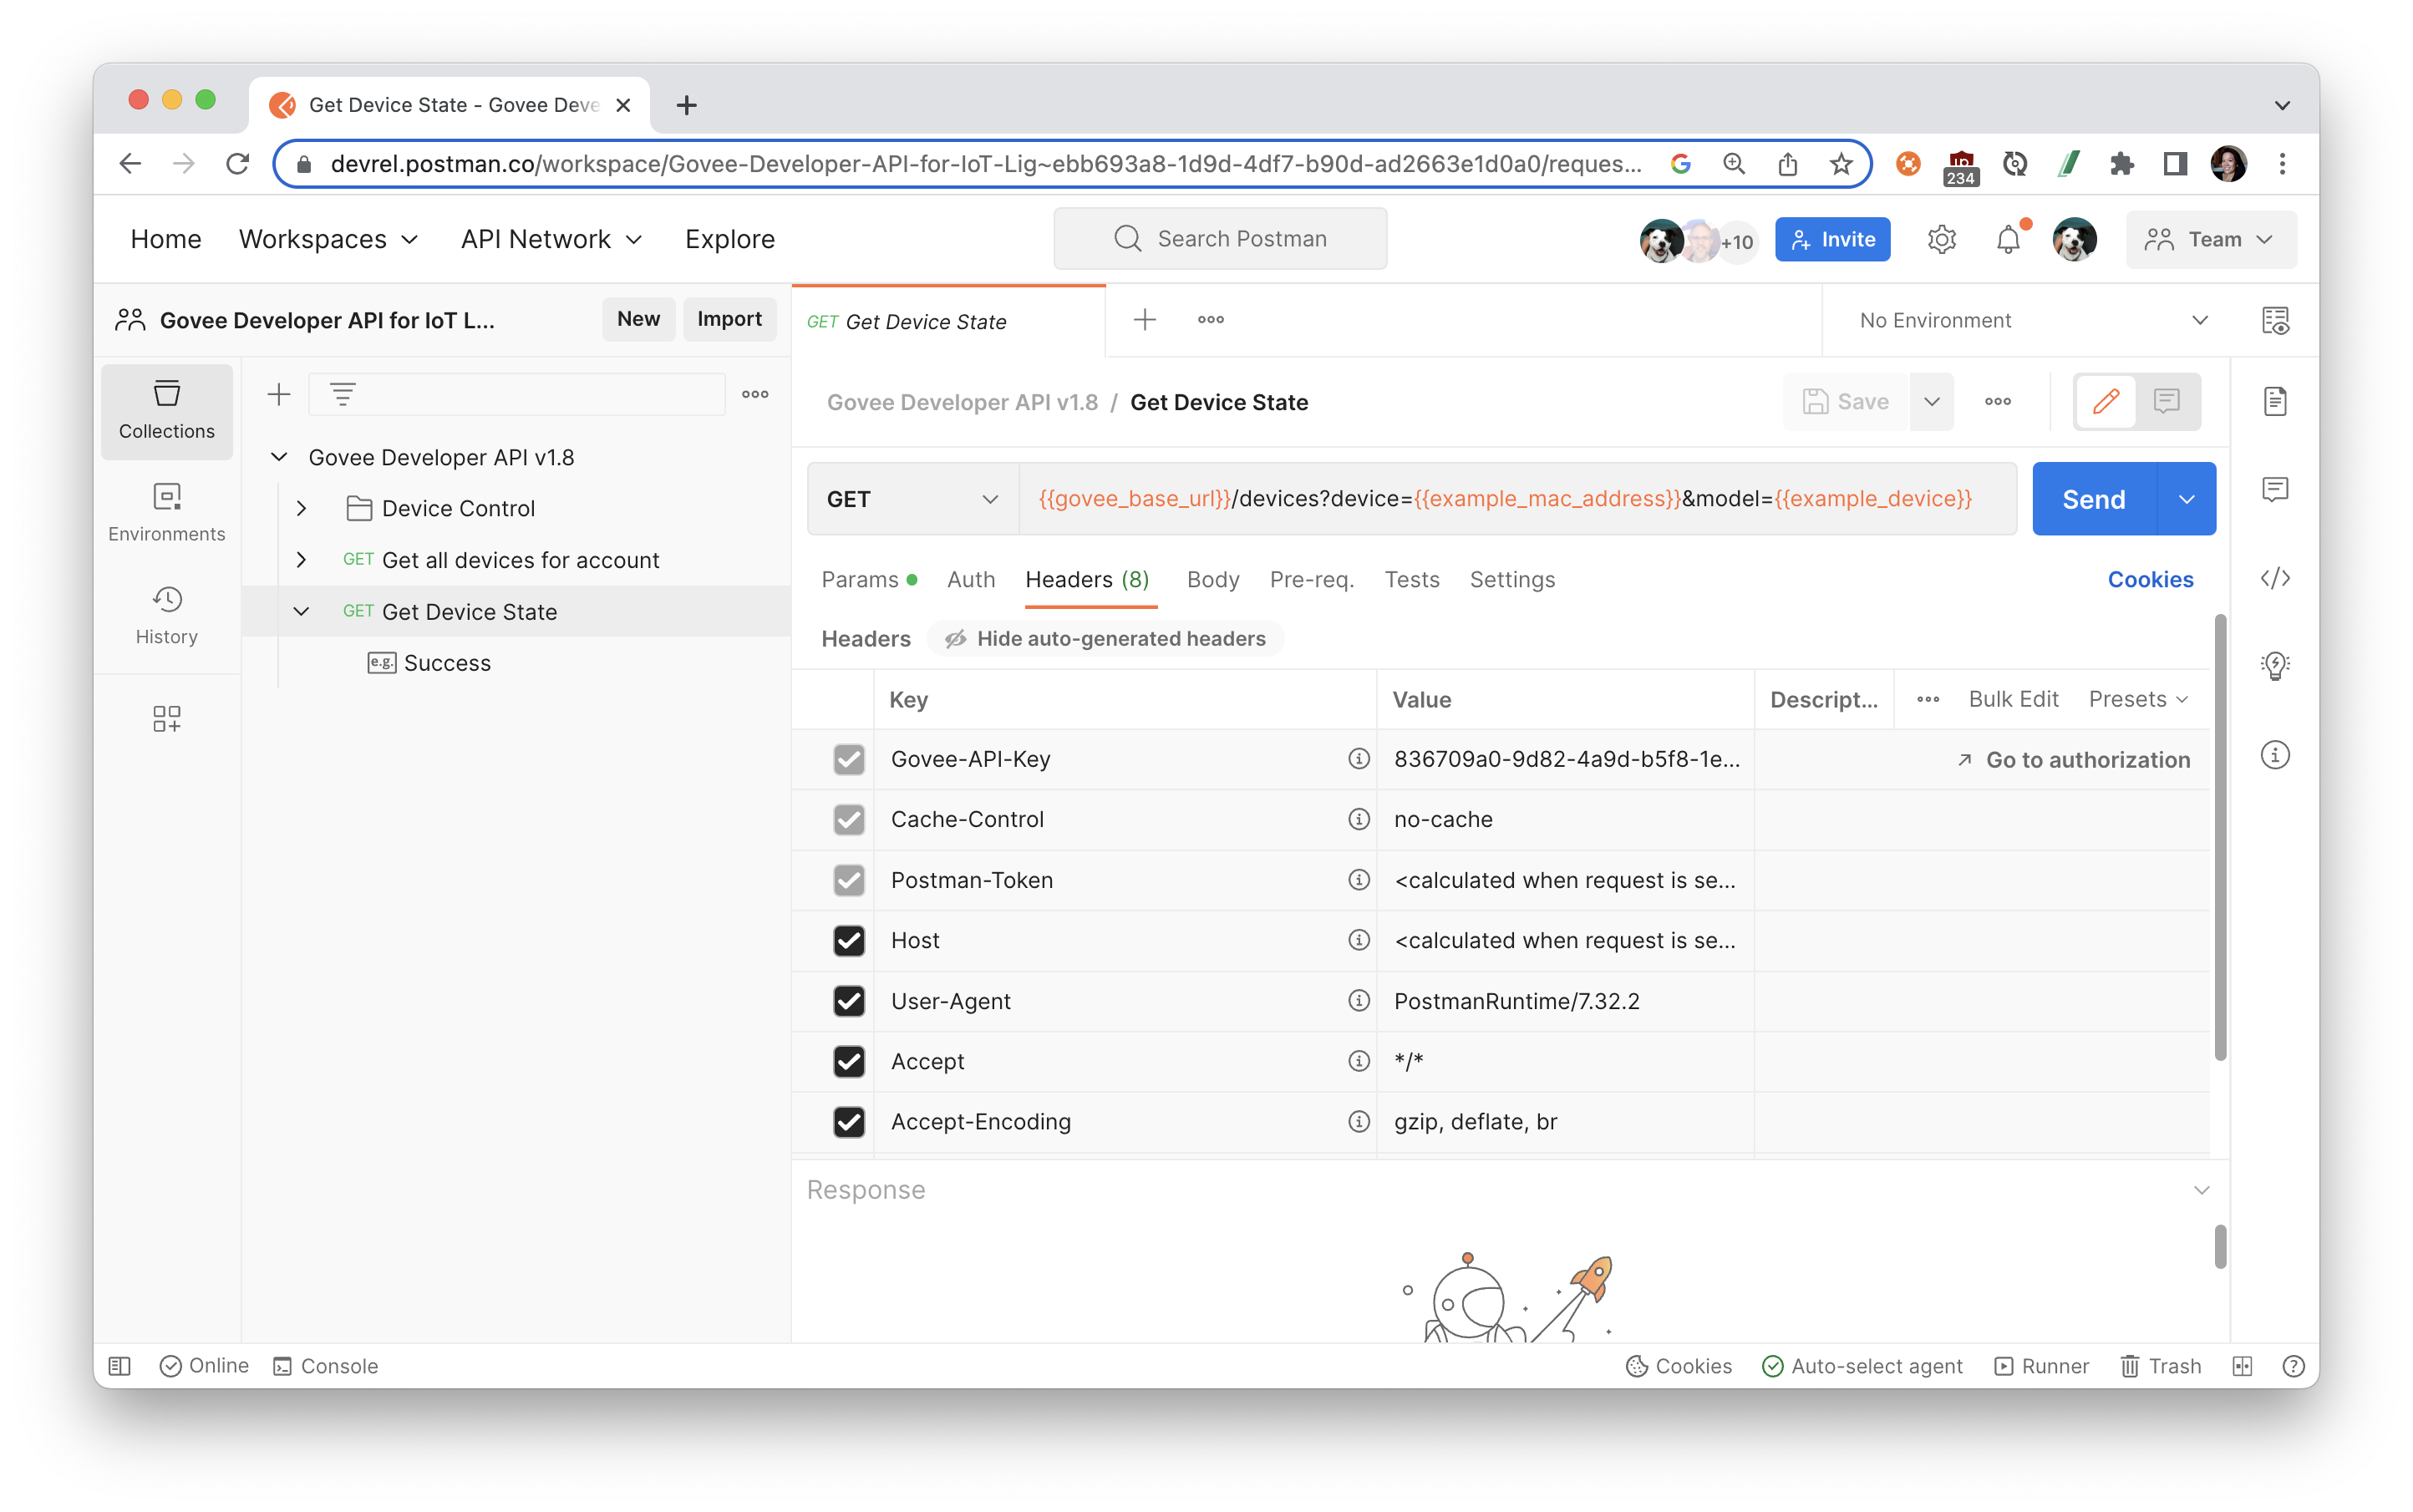This screenshot has height=1512, width=2413.
Task: Collapse the Govee Developer API v1.8 collection
Action: tap(279, 457)
